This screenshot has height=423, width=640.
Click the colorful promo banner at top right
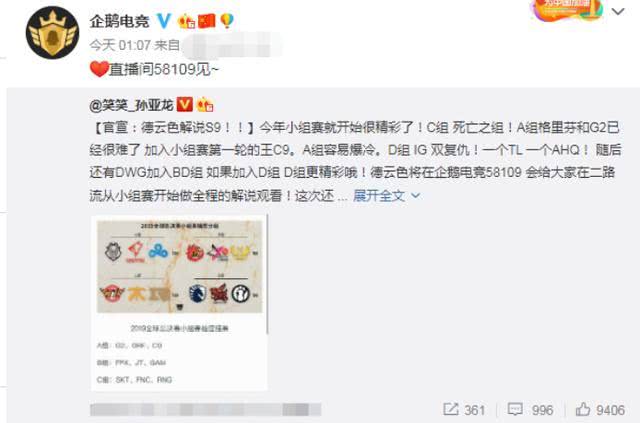coord(568,10)
